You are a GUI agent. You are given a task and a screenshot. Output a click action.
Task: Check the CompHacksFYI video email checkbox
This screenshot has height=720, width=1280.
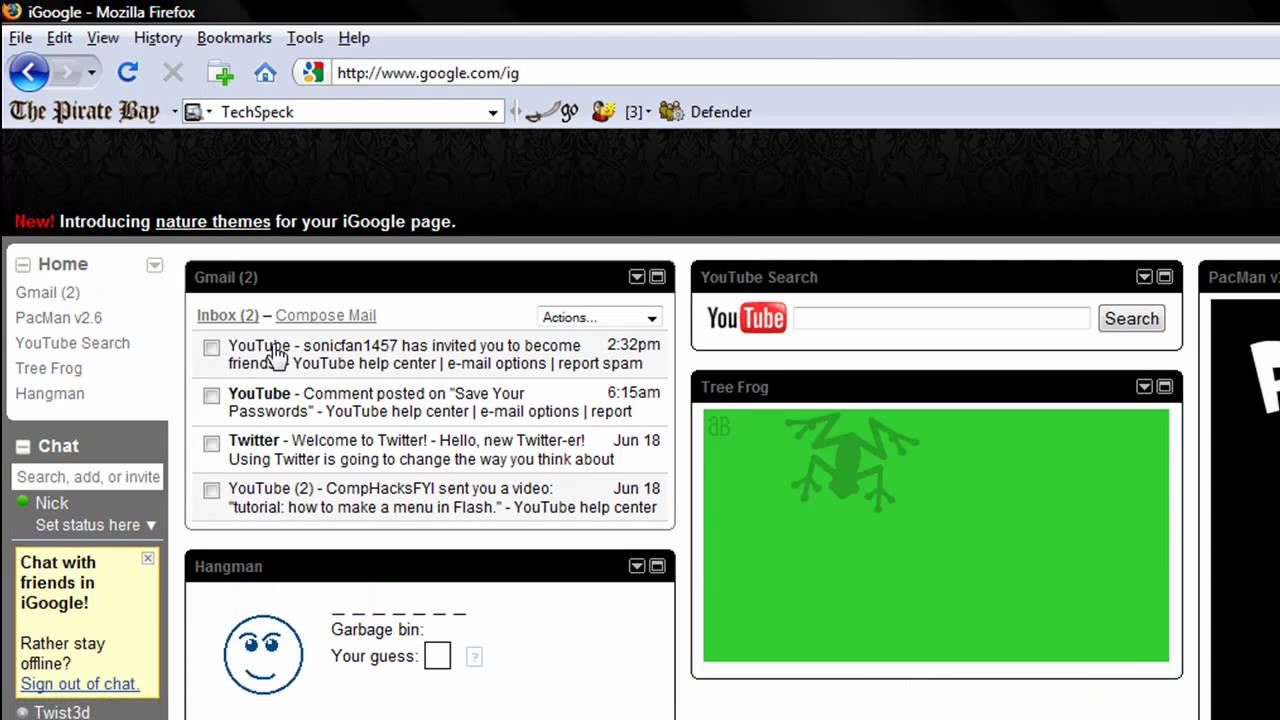click(x=212, y=491)
